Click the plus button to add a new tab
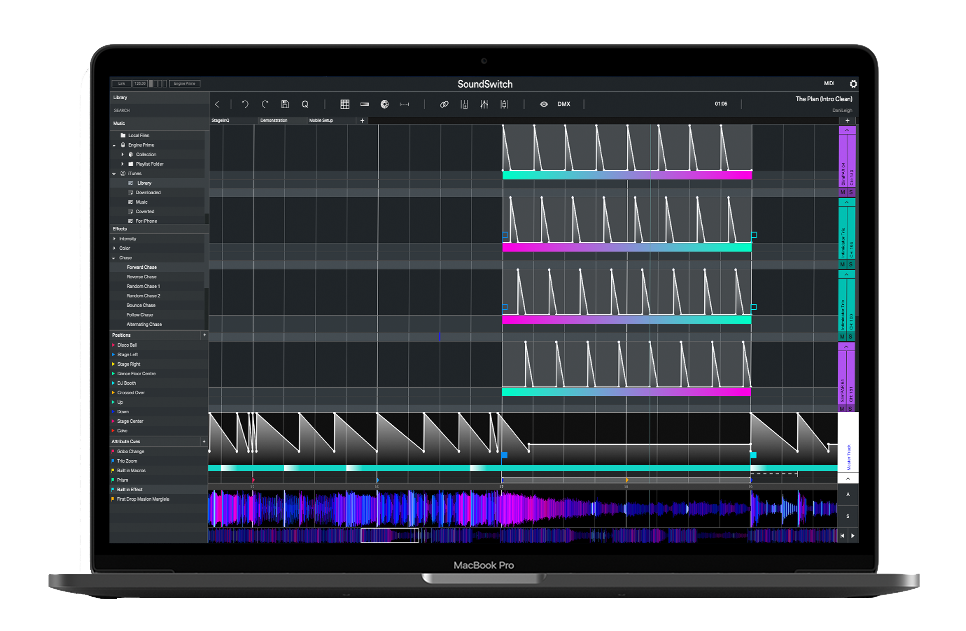 tap(362, 119)
